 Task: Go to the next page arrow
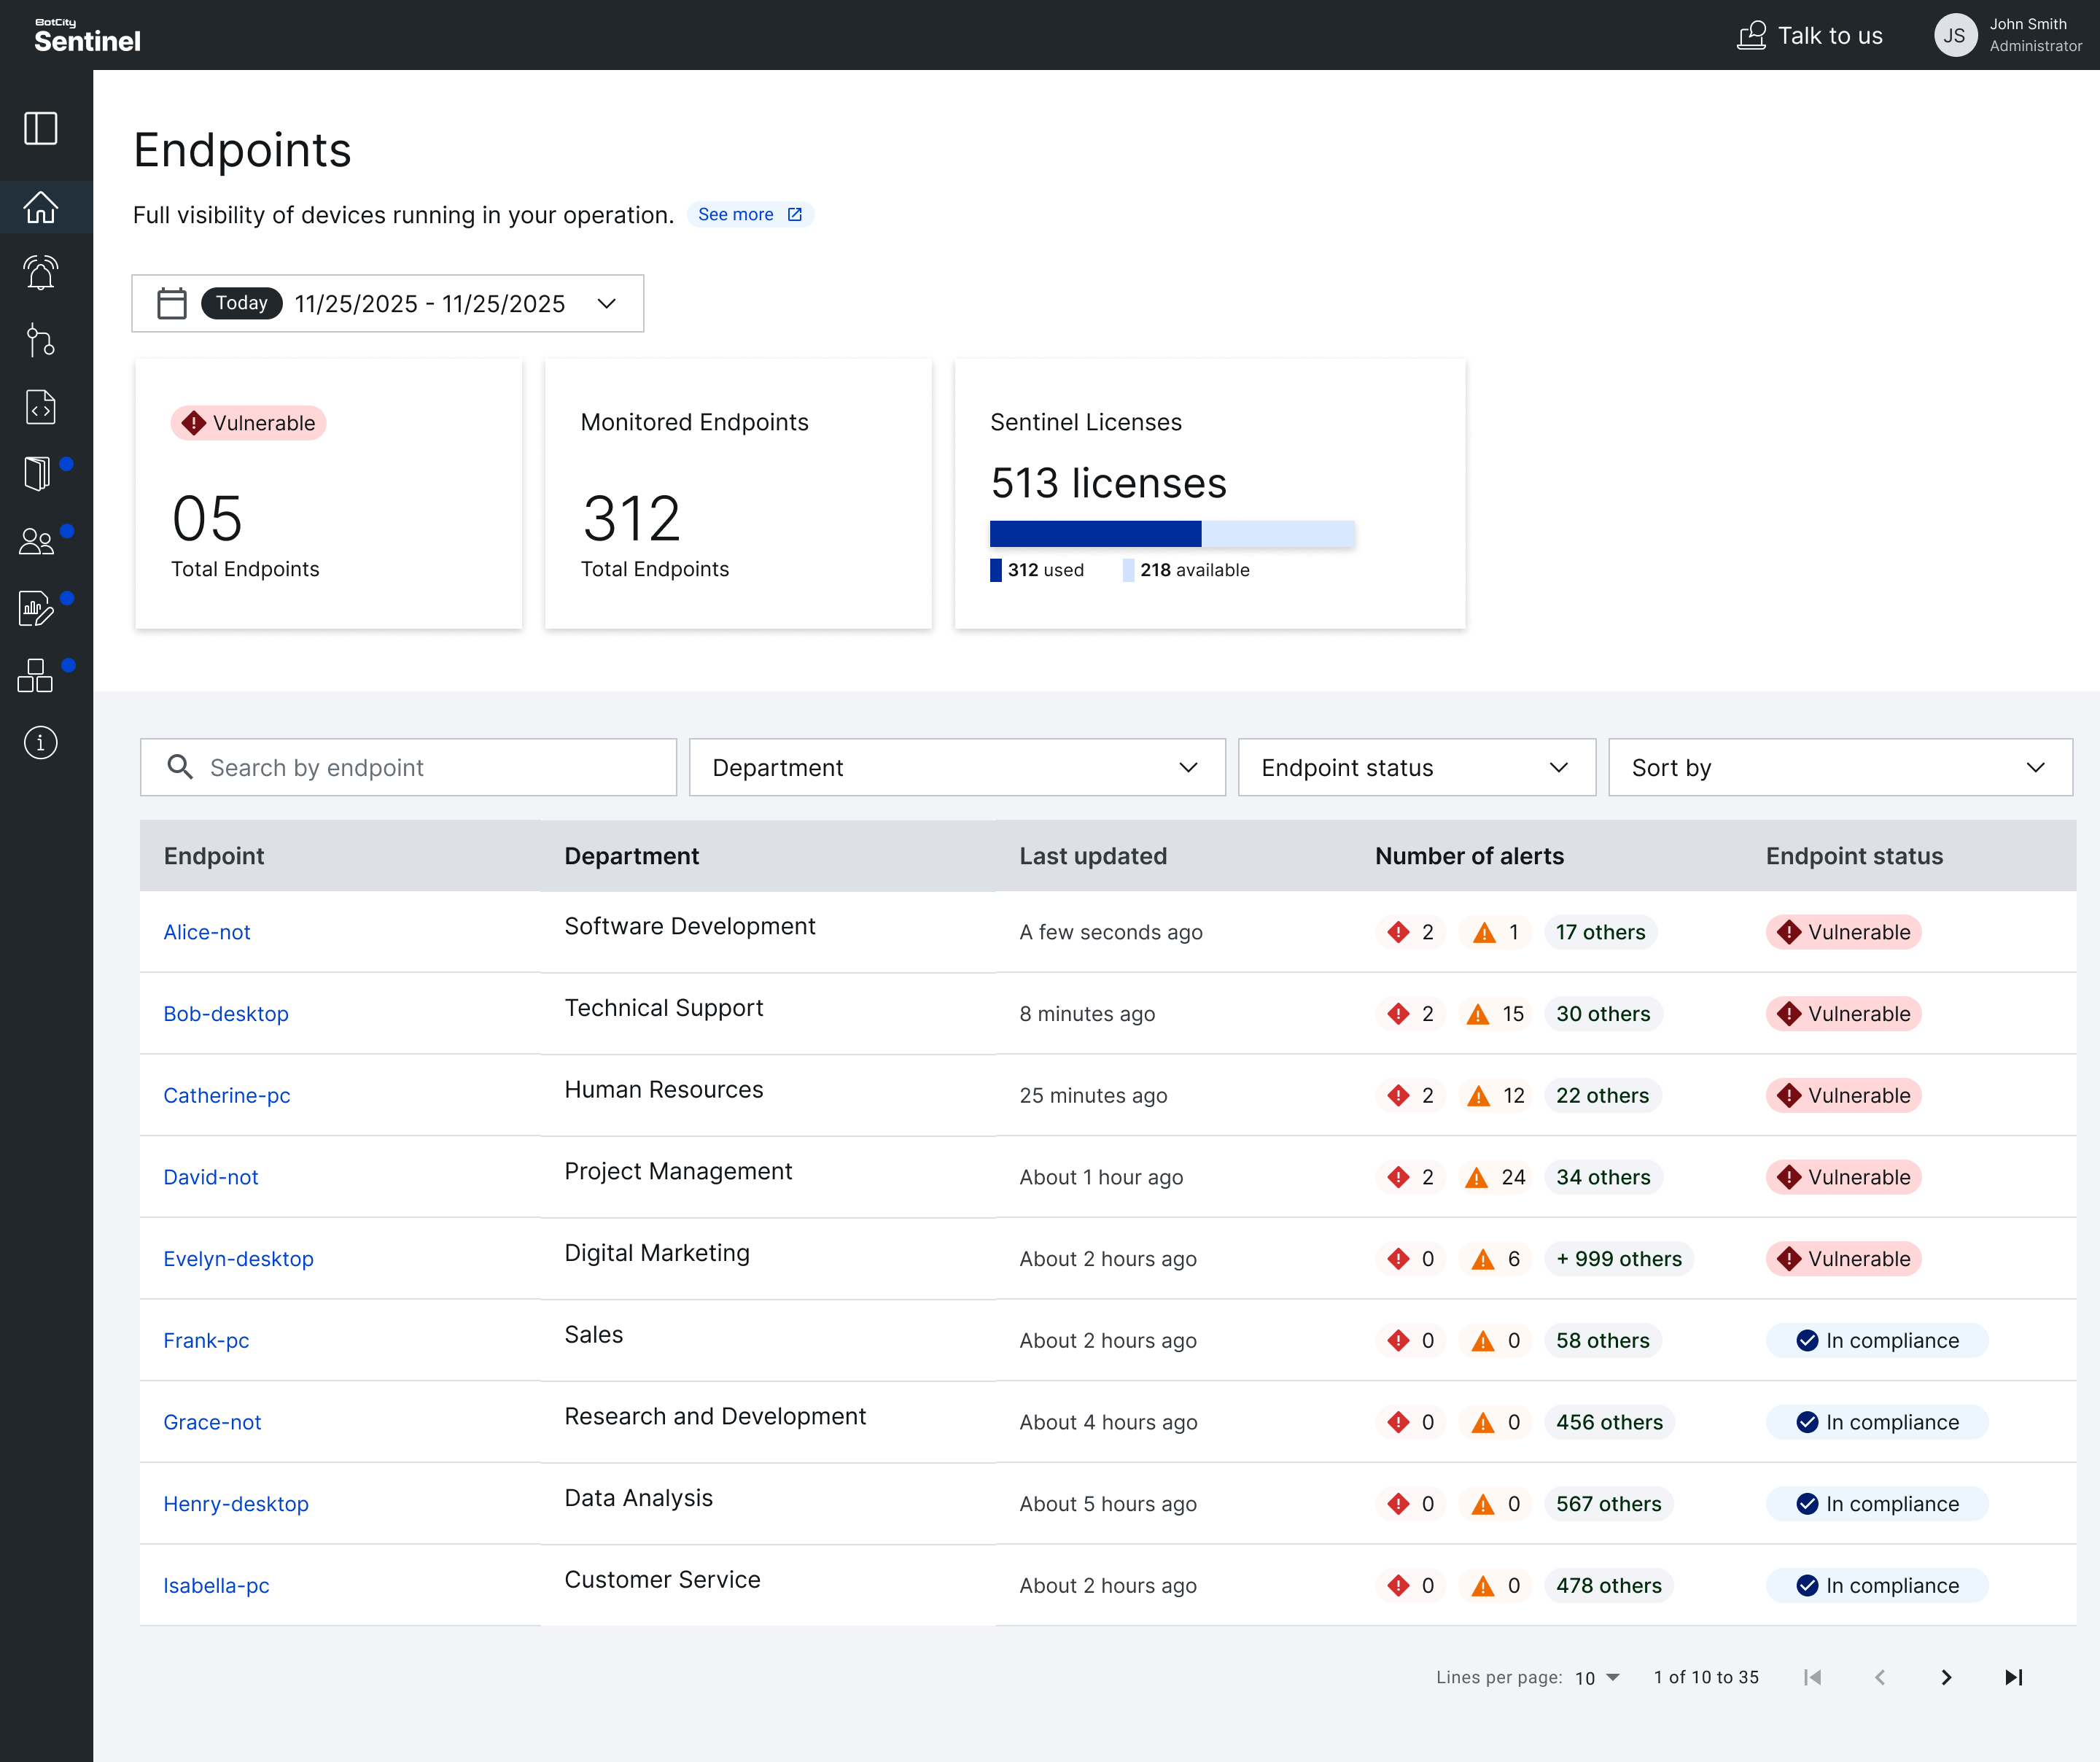1945,1677
